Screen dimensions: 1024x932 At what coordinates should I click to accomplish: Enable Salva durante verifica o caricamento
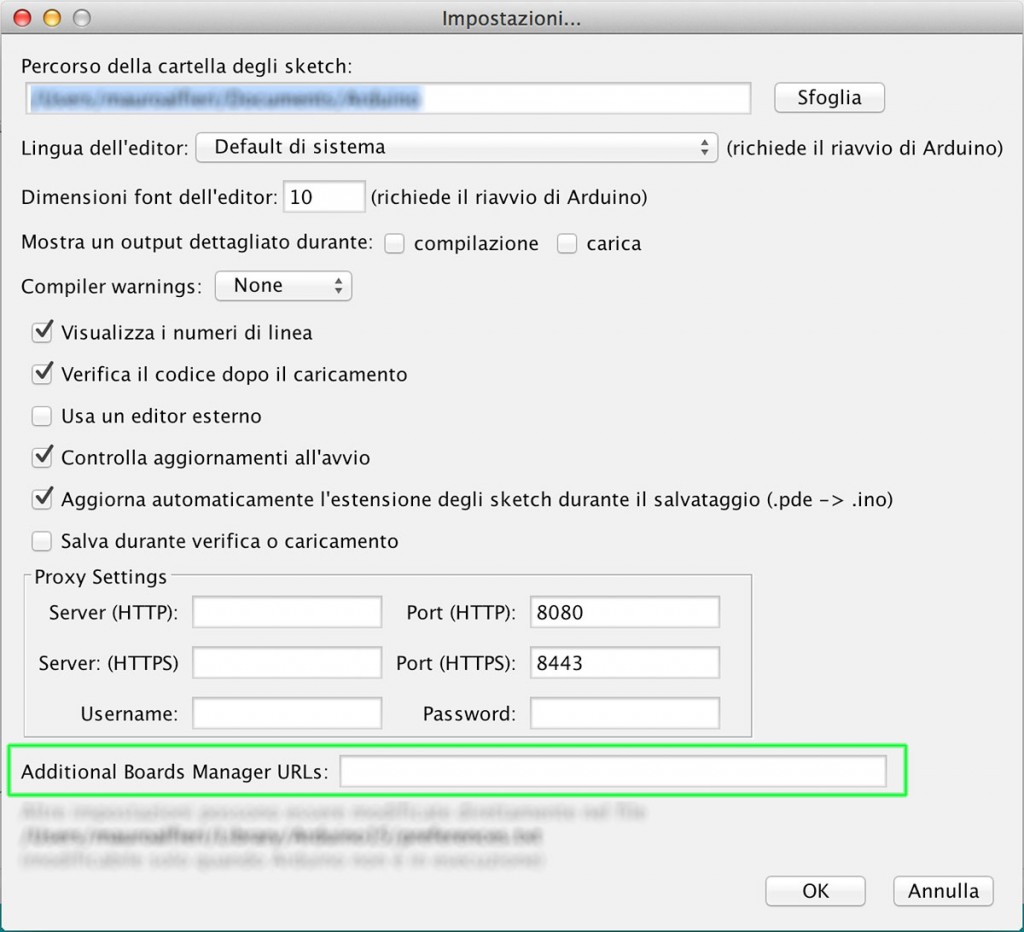pos(42,541)
